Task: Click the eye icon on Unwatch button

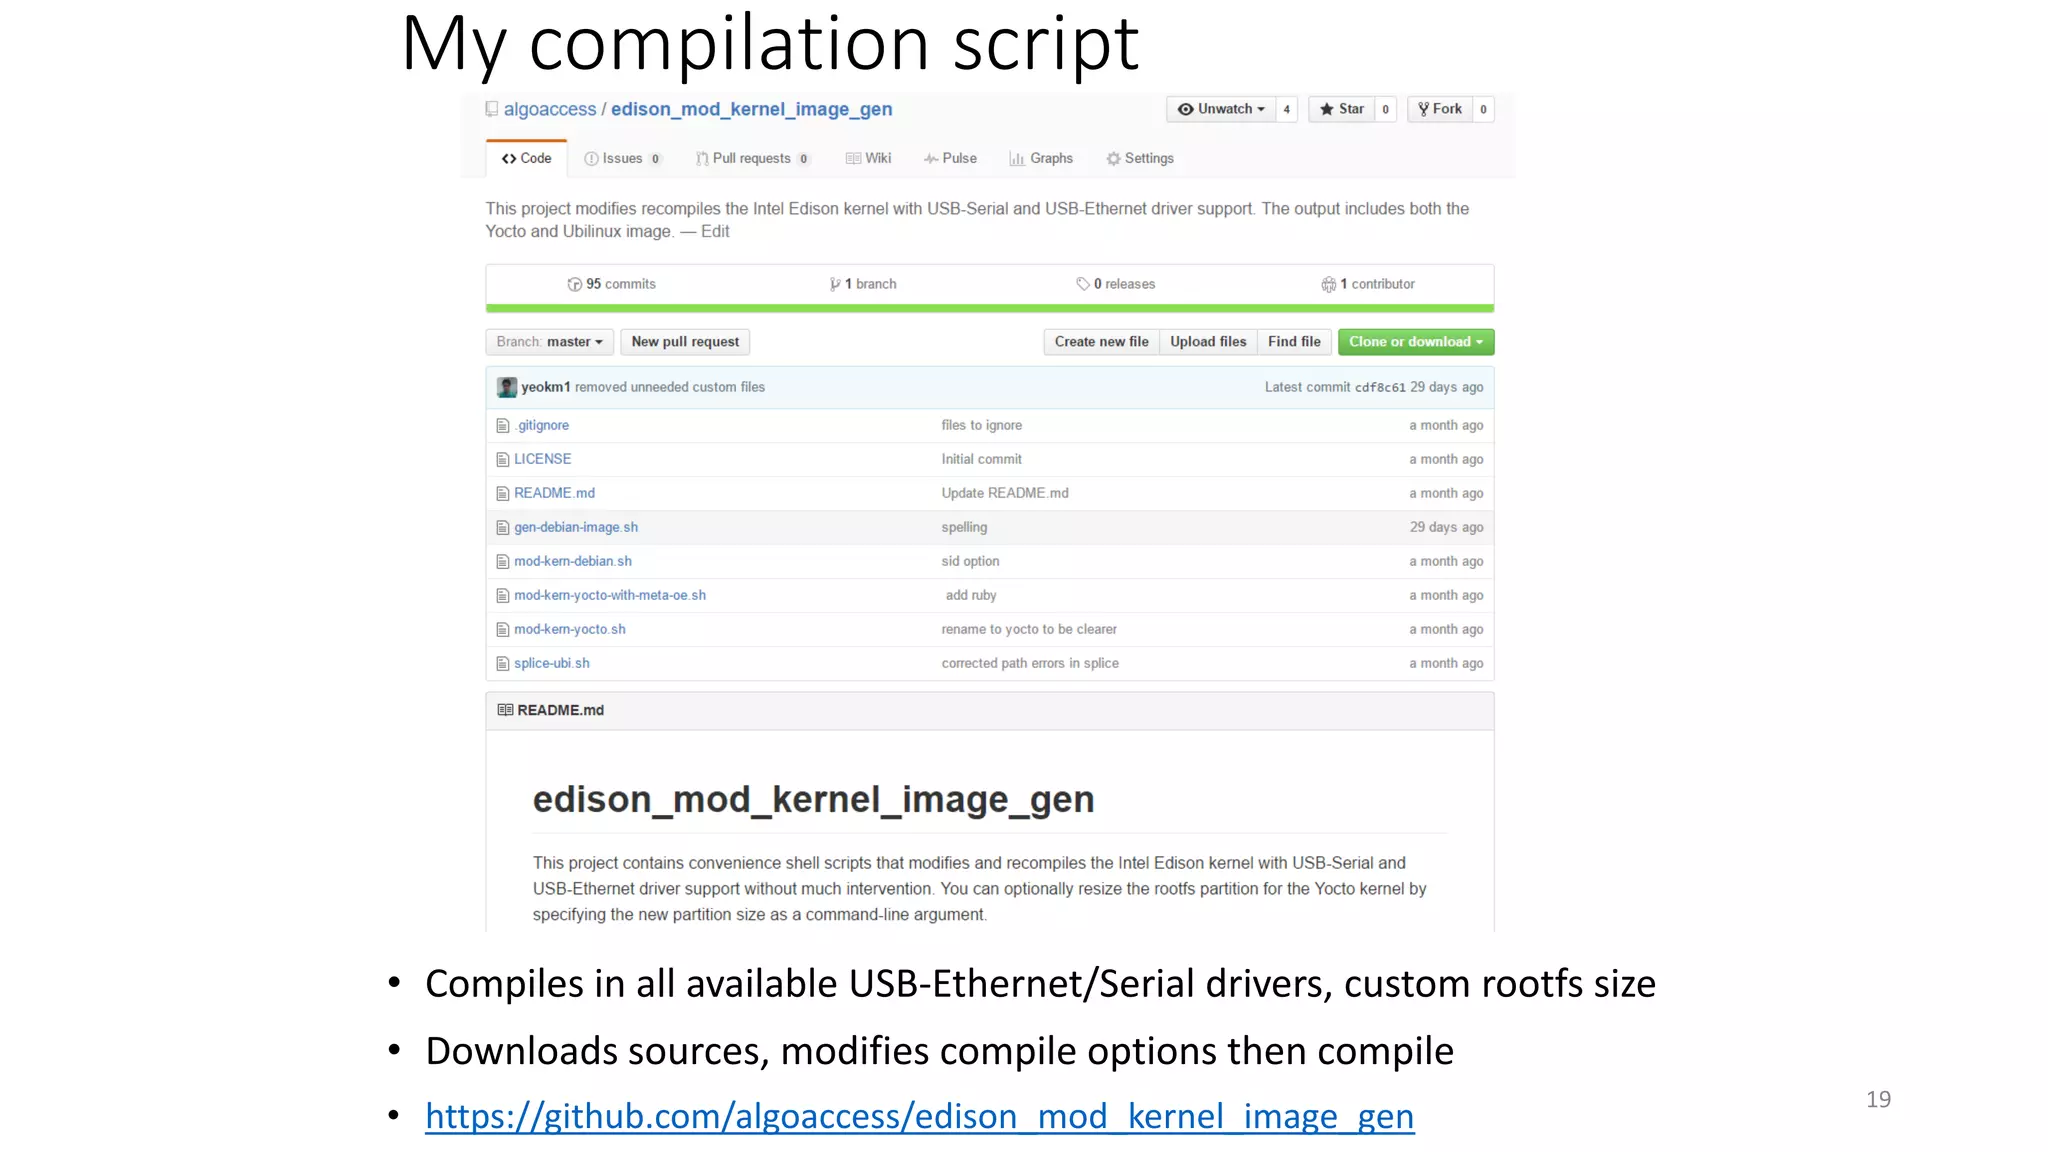Action: [1185, 109]
